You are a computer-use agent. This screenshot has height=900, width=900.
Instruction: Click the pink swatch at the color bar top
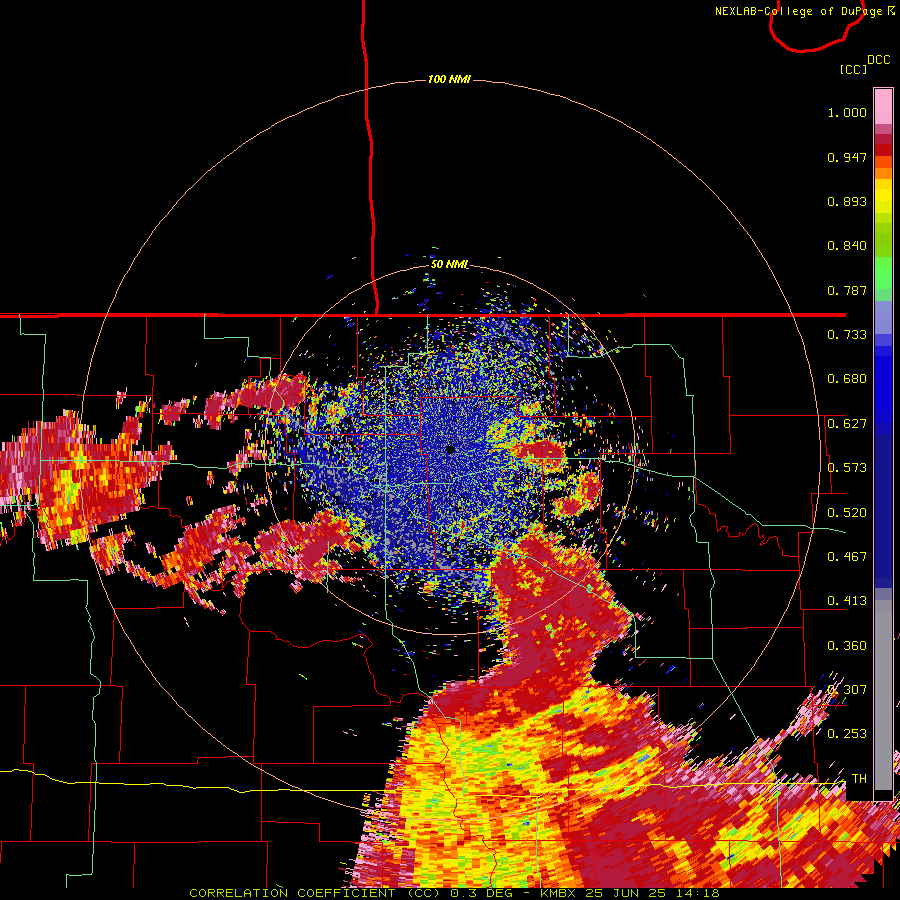coord(883,106)
